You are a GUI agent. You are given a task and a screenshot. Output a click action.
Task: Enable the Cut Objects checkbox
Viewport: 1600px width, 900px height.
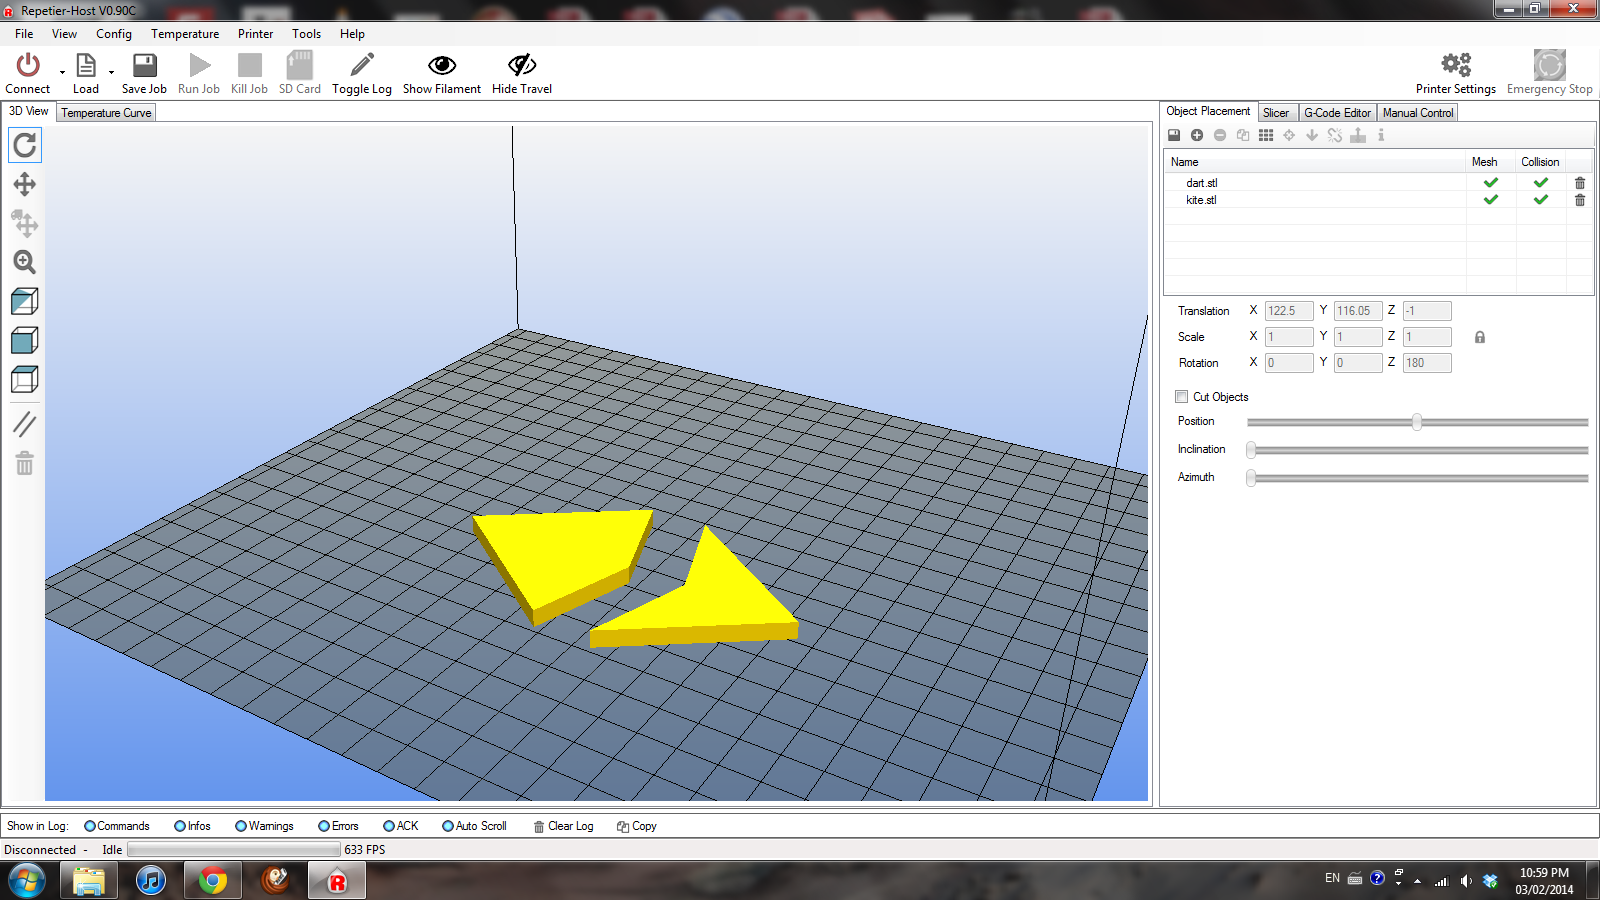click(x=1181, y=397)
